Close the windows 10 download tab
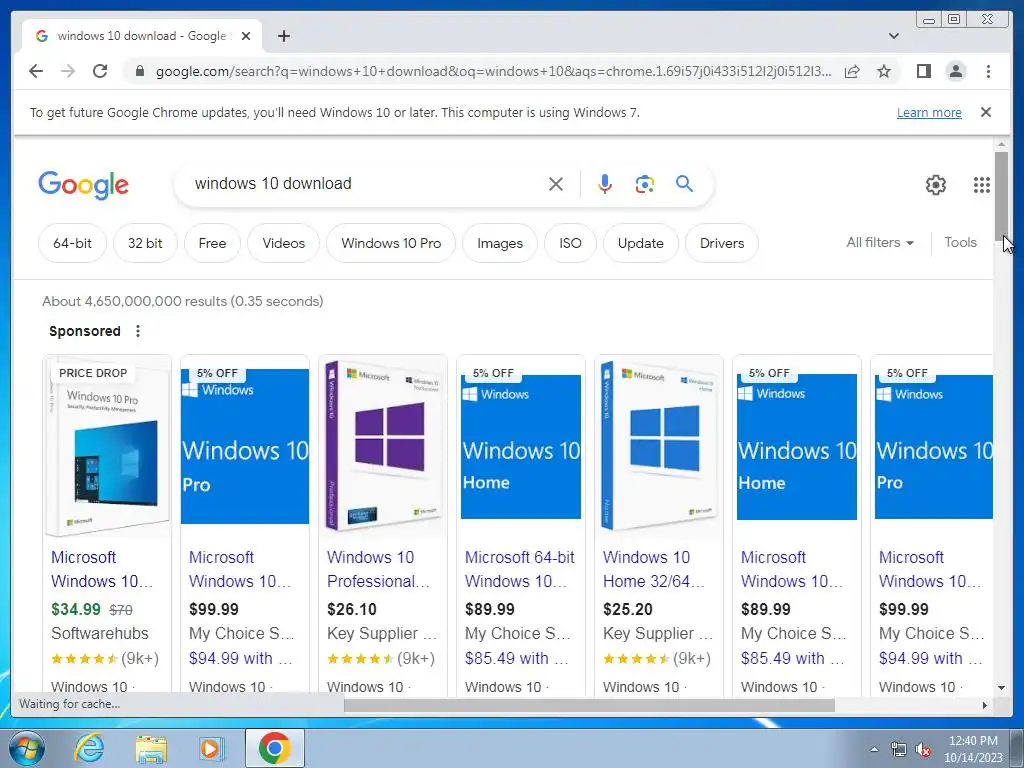This screenshot has height=768, width=1024. pos(246,36)
